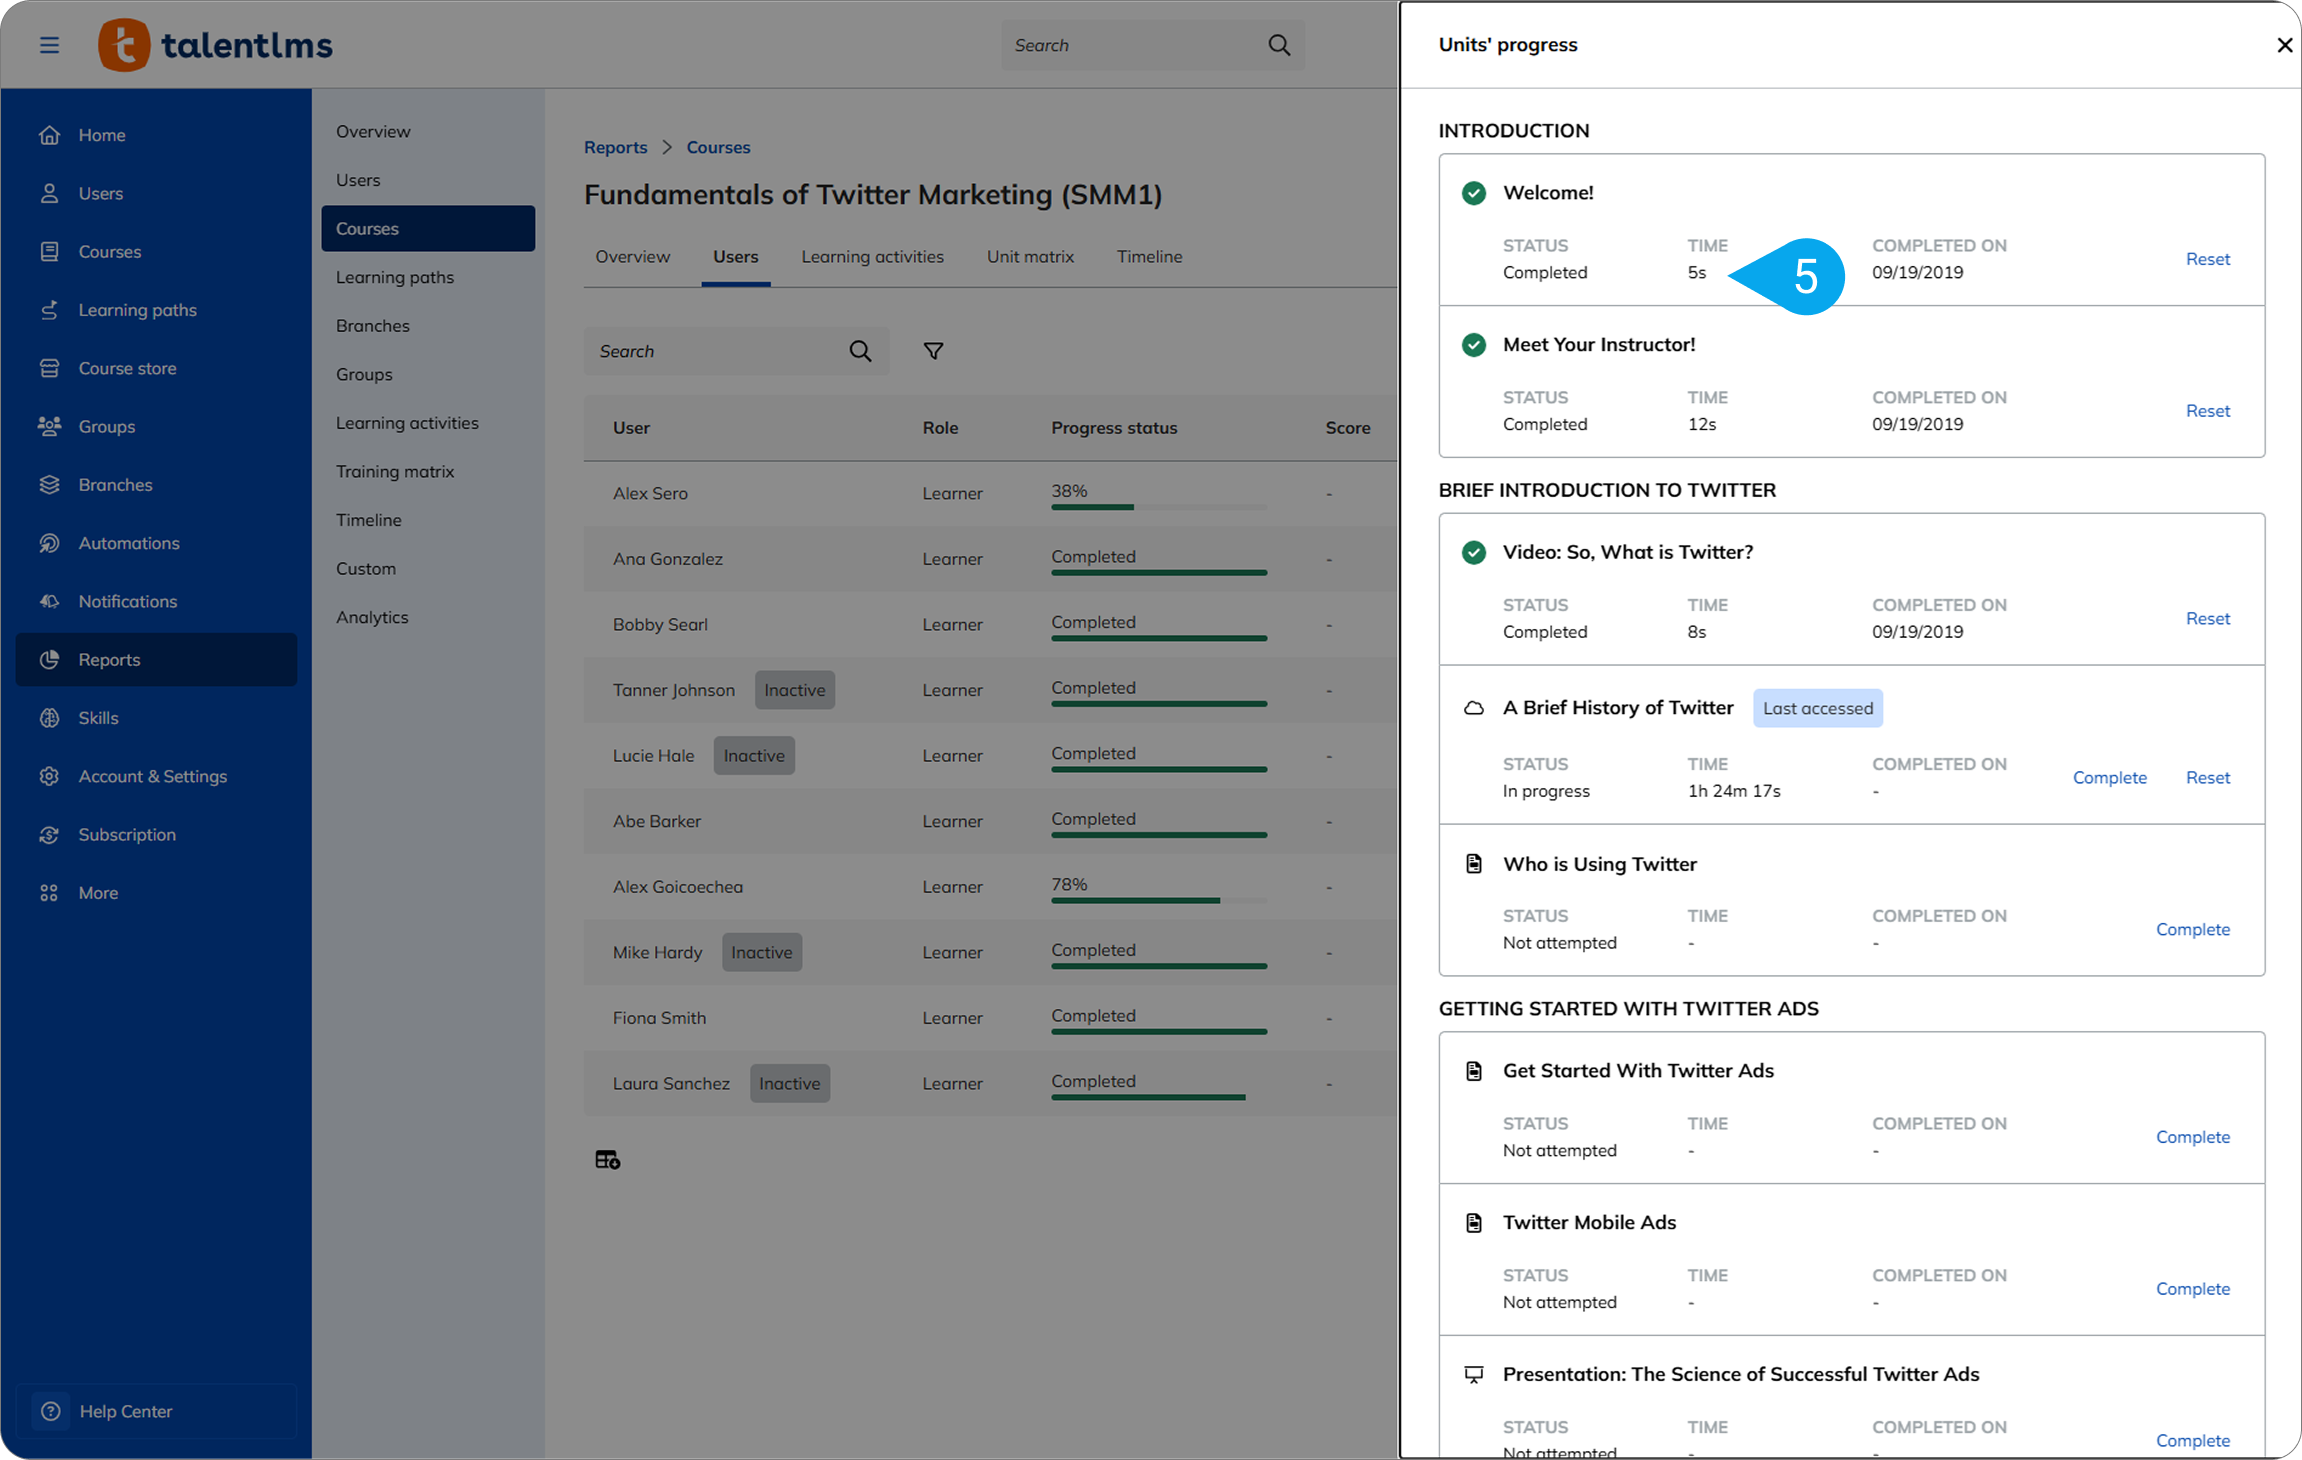Click the green check icon beside Welcome!
This screenshot has width=2302, height=1460.
[1473, 193]
